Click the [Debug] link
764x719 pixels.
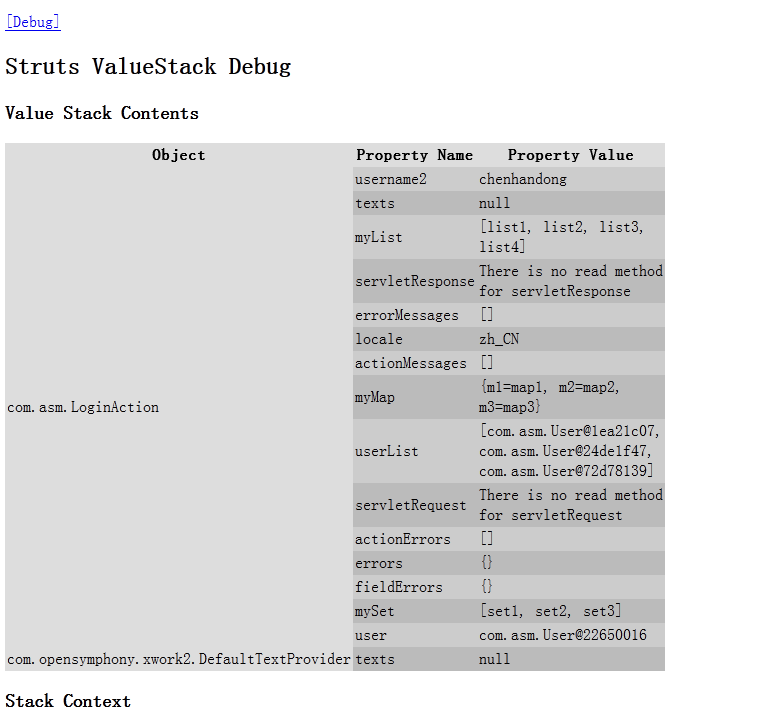coord(32,22)
